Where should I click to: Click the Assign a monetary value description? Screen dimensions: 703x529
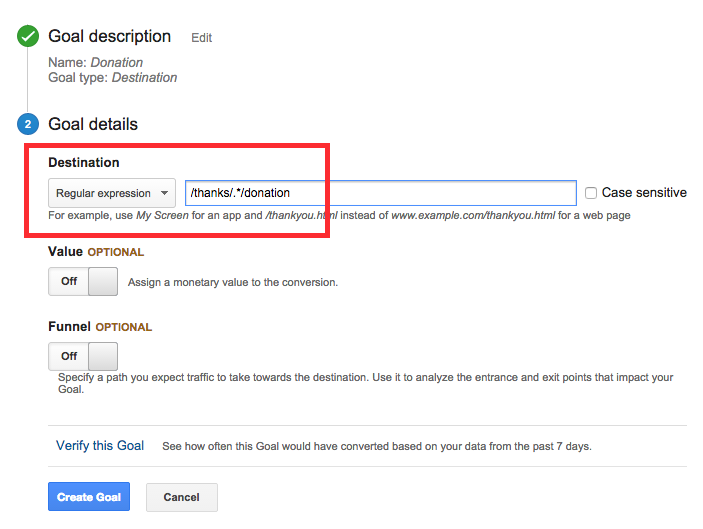pos(233,283)
